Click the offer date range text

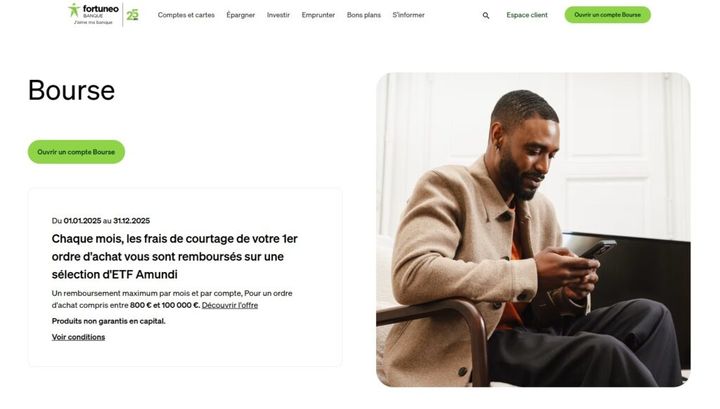coord(101,220)
